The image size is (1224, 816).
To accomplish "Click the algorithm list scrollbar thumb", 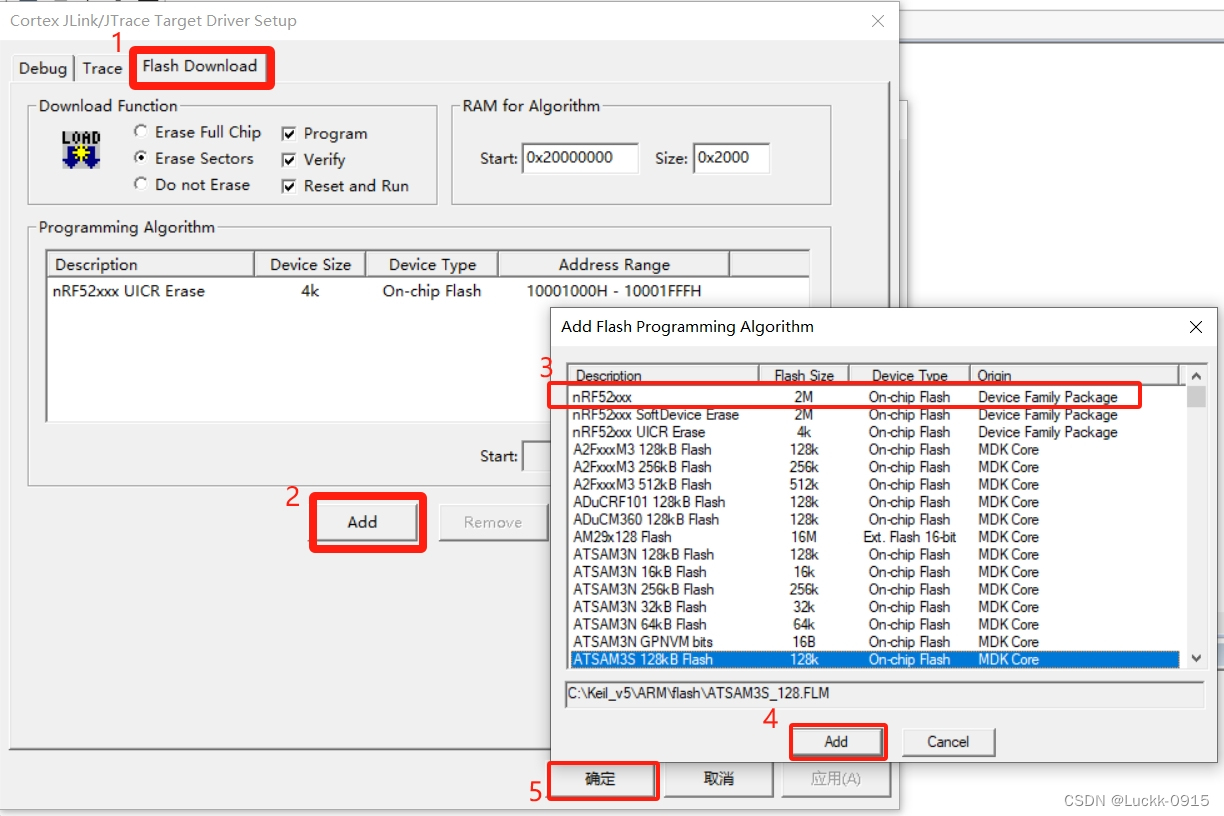I will (x=1195, y=396).
